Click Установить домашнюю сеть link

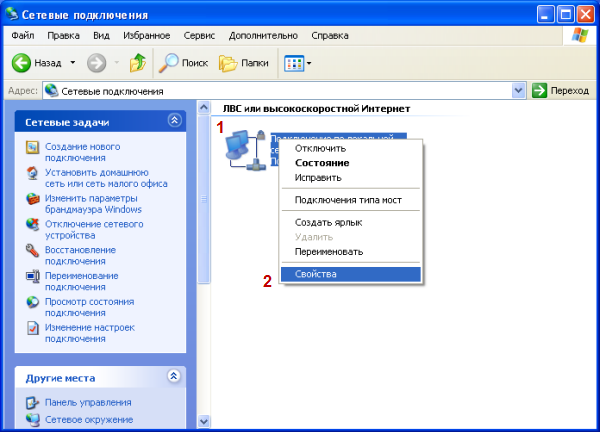point(106,178)
